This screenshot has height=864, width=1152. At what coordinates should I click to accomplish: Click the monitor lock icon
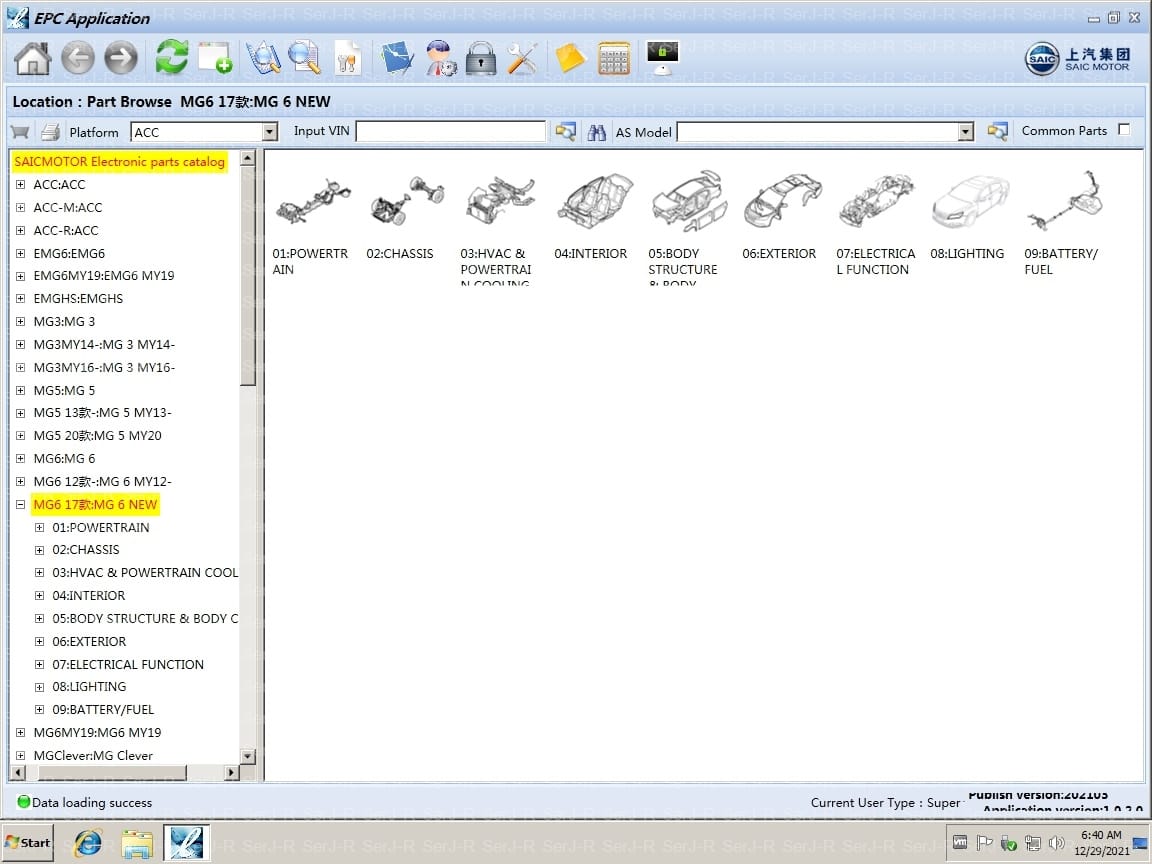[x=663, y=58]
